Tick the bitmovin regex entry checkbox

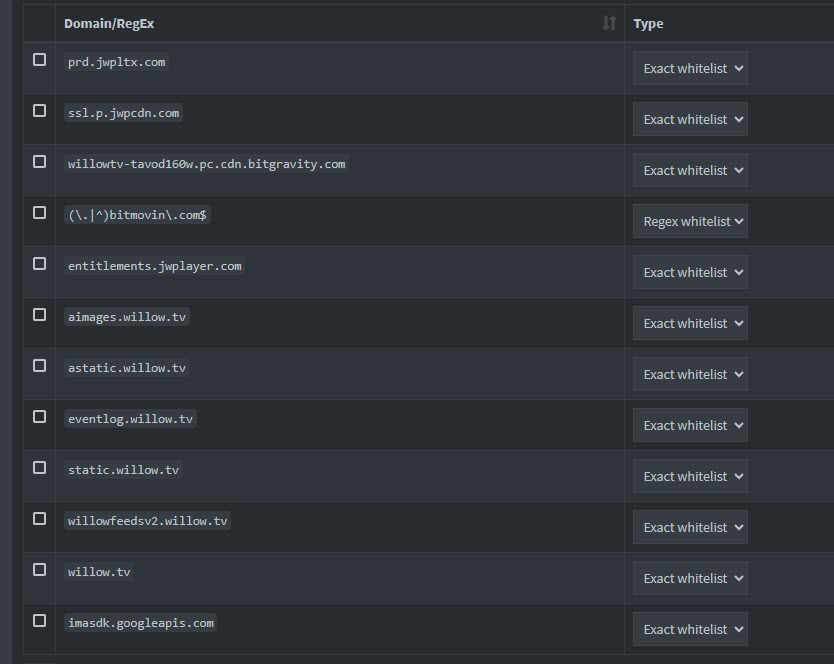click(x=39, y=213)
